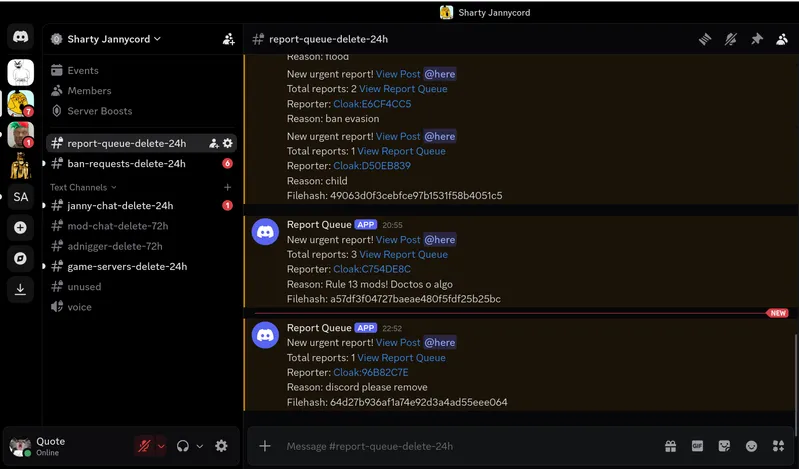Click the red NEW messages marker
The width and height of the screenshot is (799, 469).
(778, 313)
